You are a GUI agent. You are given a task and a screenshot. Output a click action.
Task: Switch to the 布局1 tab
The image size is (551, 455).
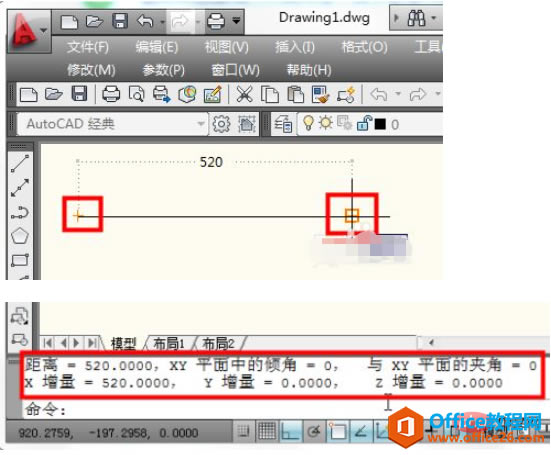[x=169, y=343]
